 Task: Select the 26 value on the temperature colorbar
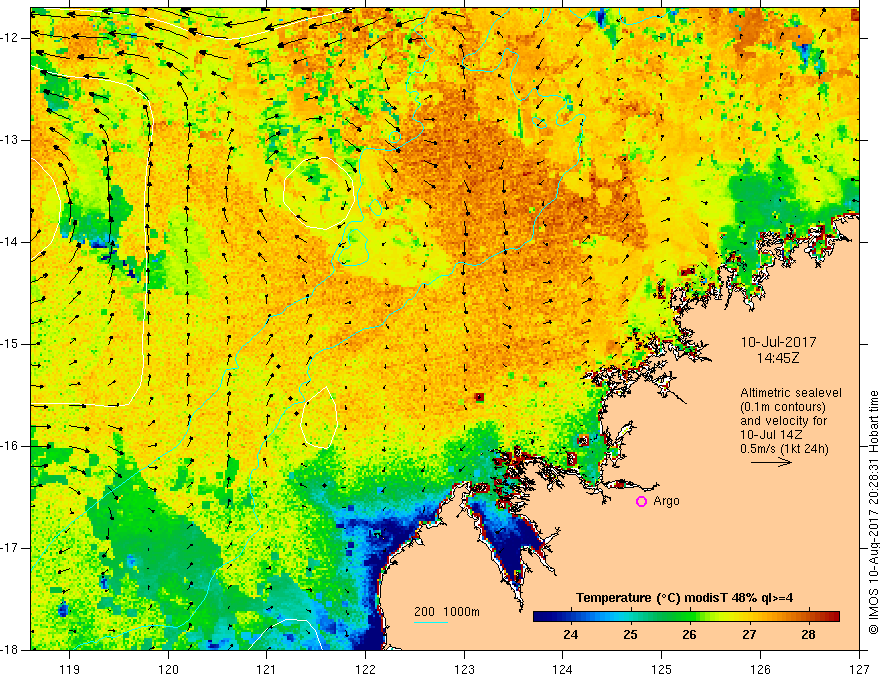(x=690, y=635)
